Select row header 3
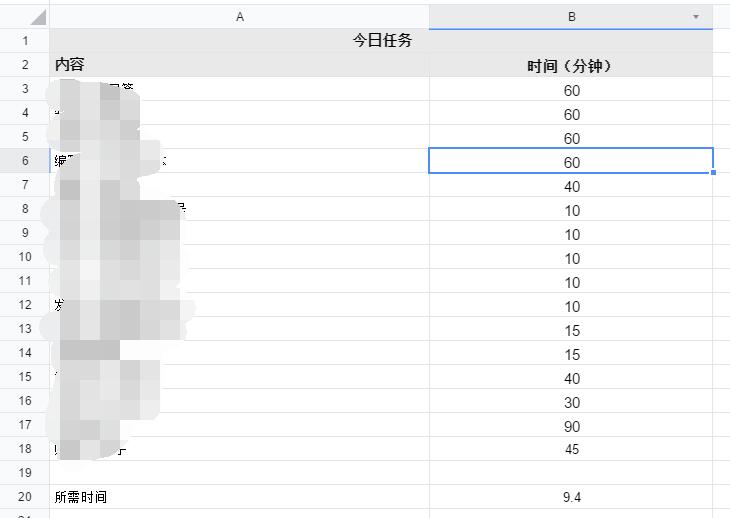 25,89
